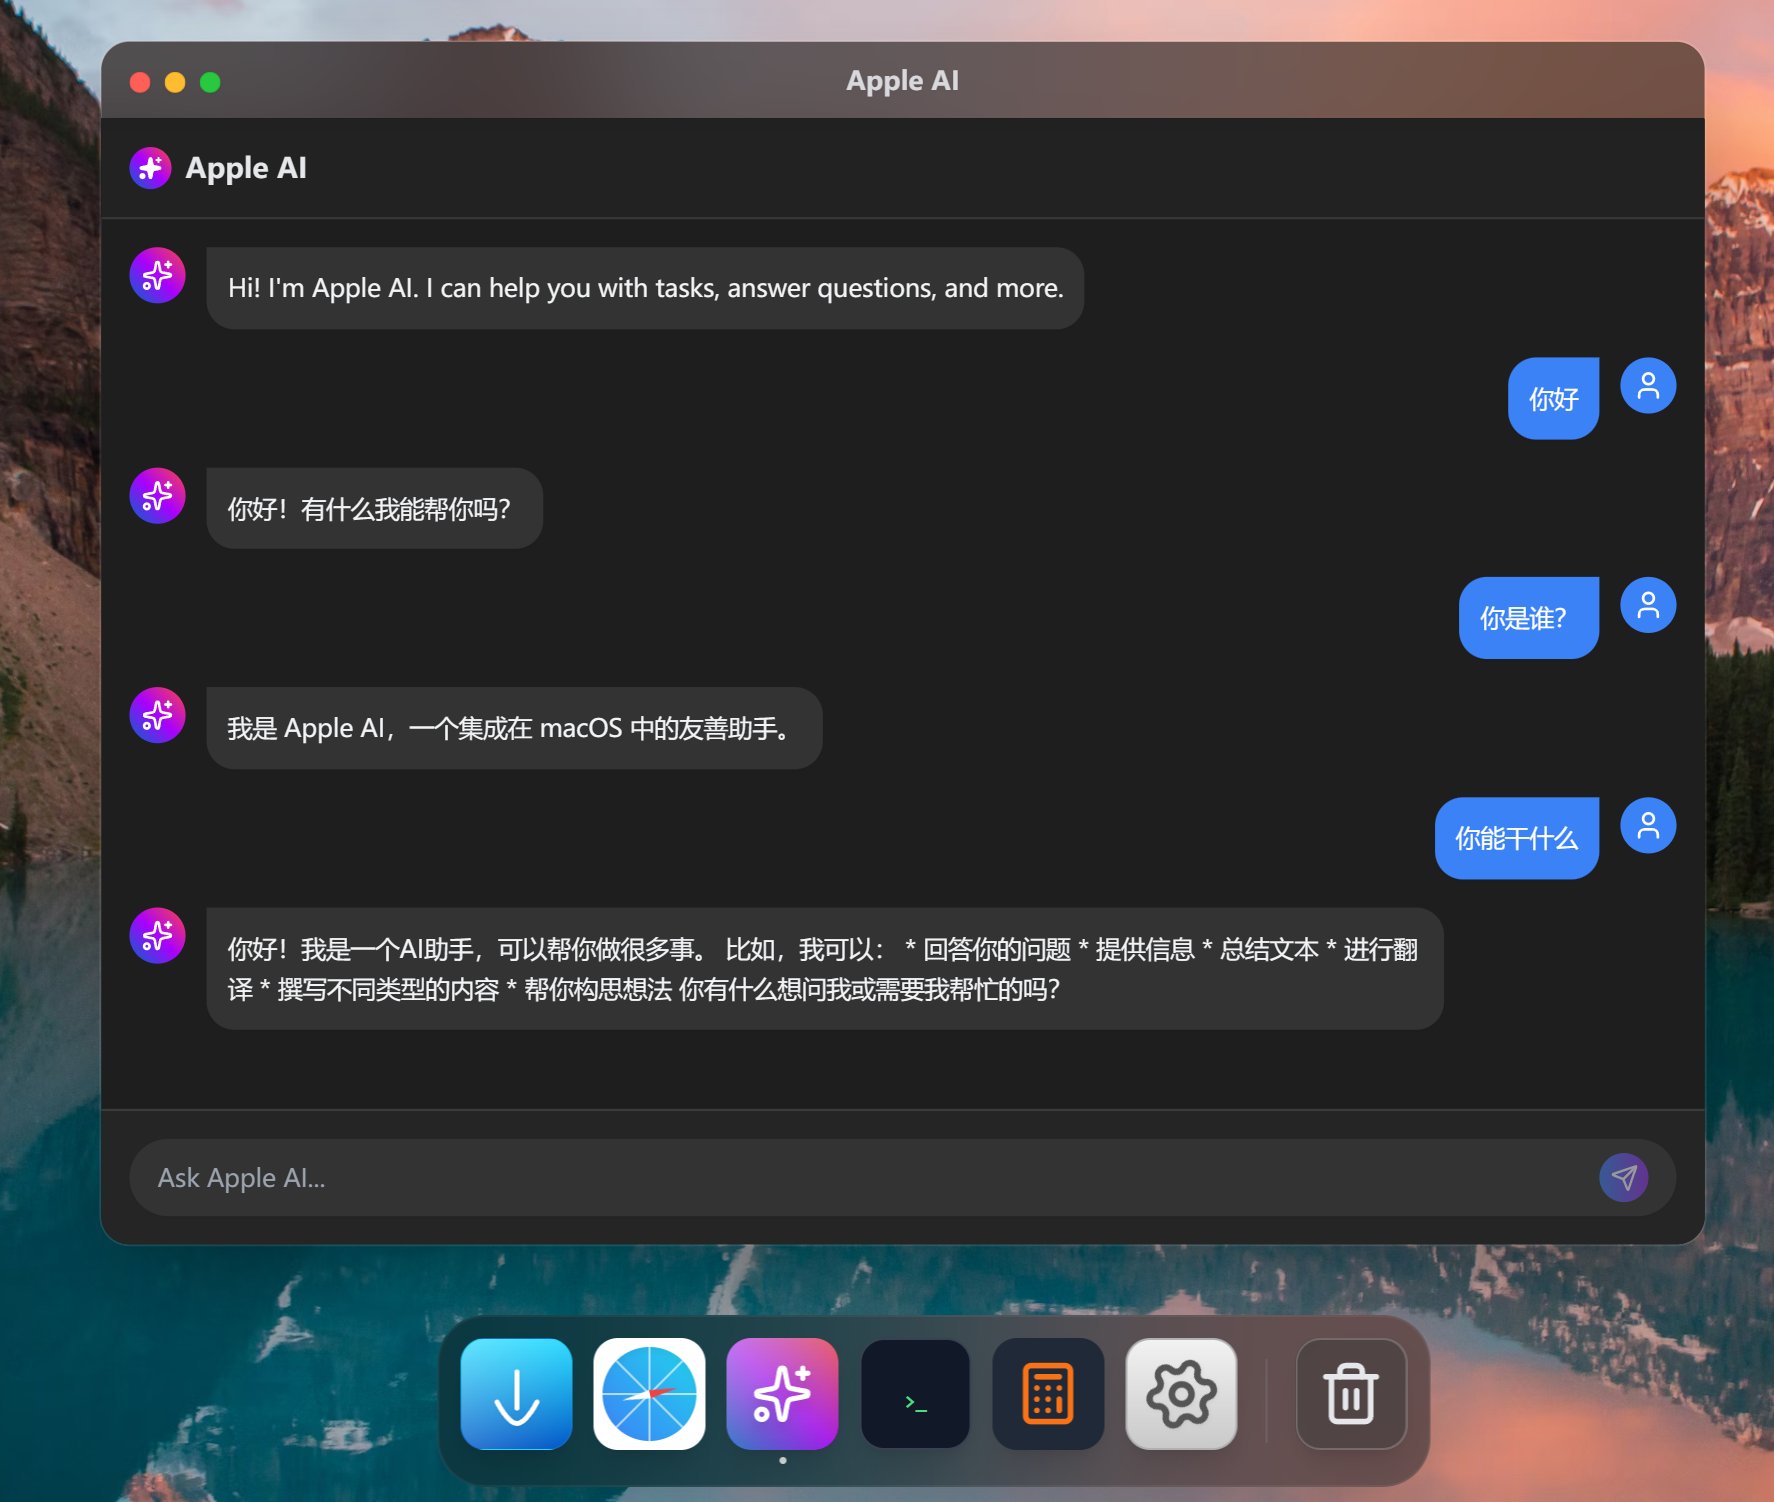Click the user avatar beside "你是谁?" message

coord(1648,605)
